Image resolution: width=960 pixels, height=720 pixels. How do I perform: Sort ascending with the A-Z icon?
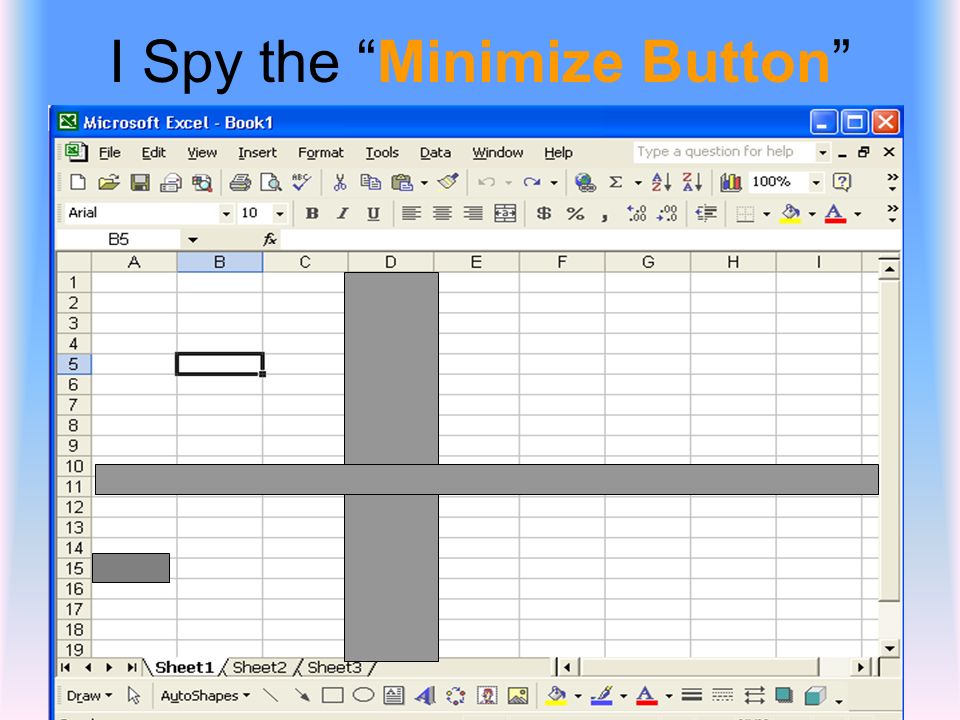661,182
